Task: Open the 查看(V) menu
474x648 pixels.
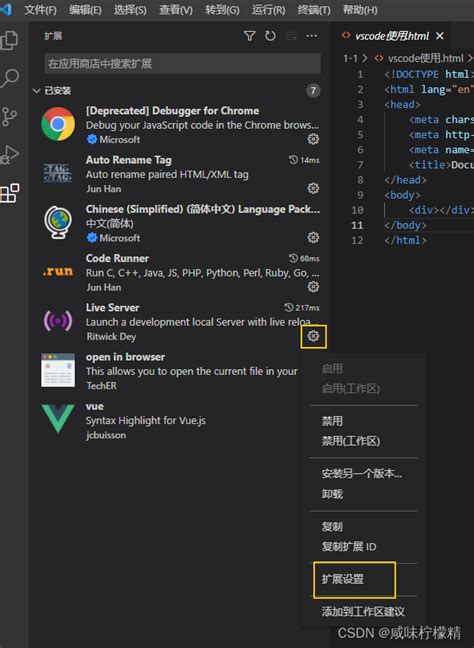Action: pos(176,10)
